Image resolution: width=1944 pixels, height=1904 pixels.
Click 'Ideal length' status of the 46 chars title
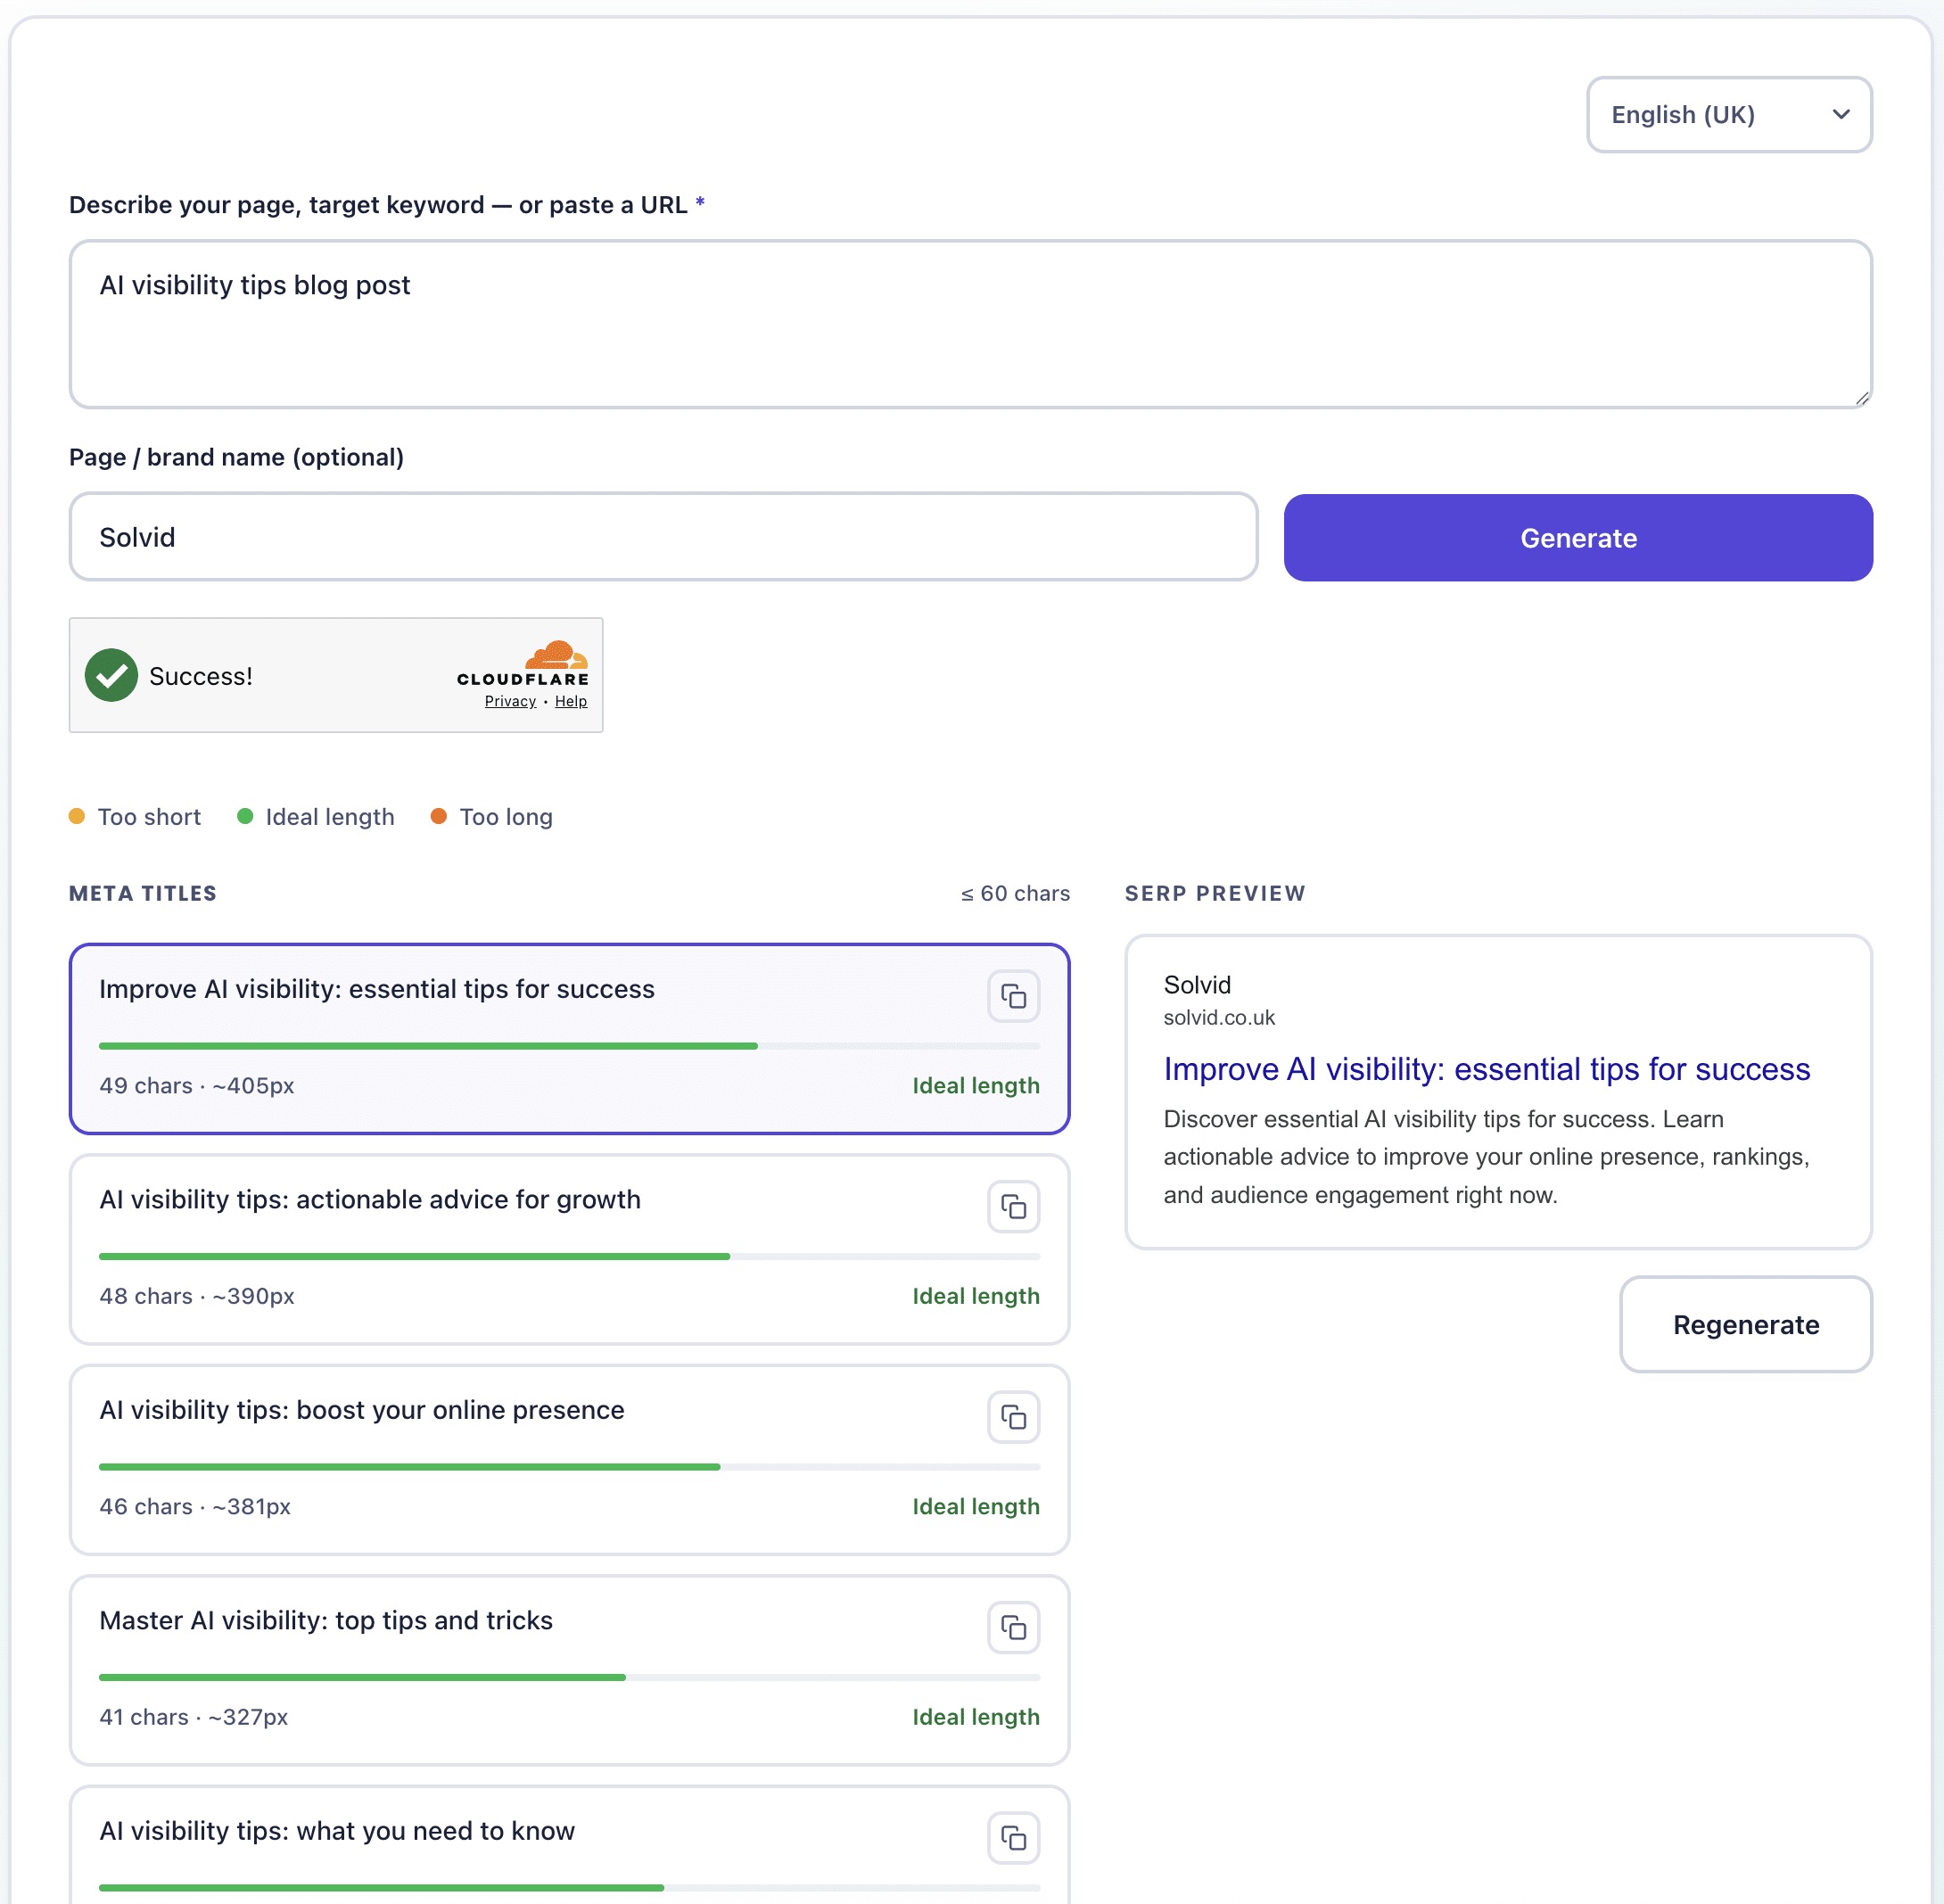click(x=976, y=1506)
